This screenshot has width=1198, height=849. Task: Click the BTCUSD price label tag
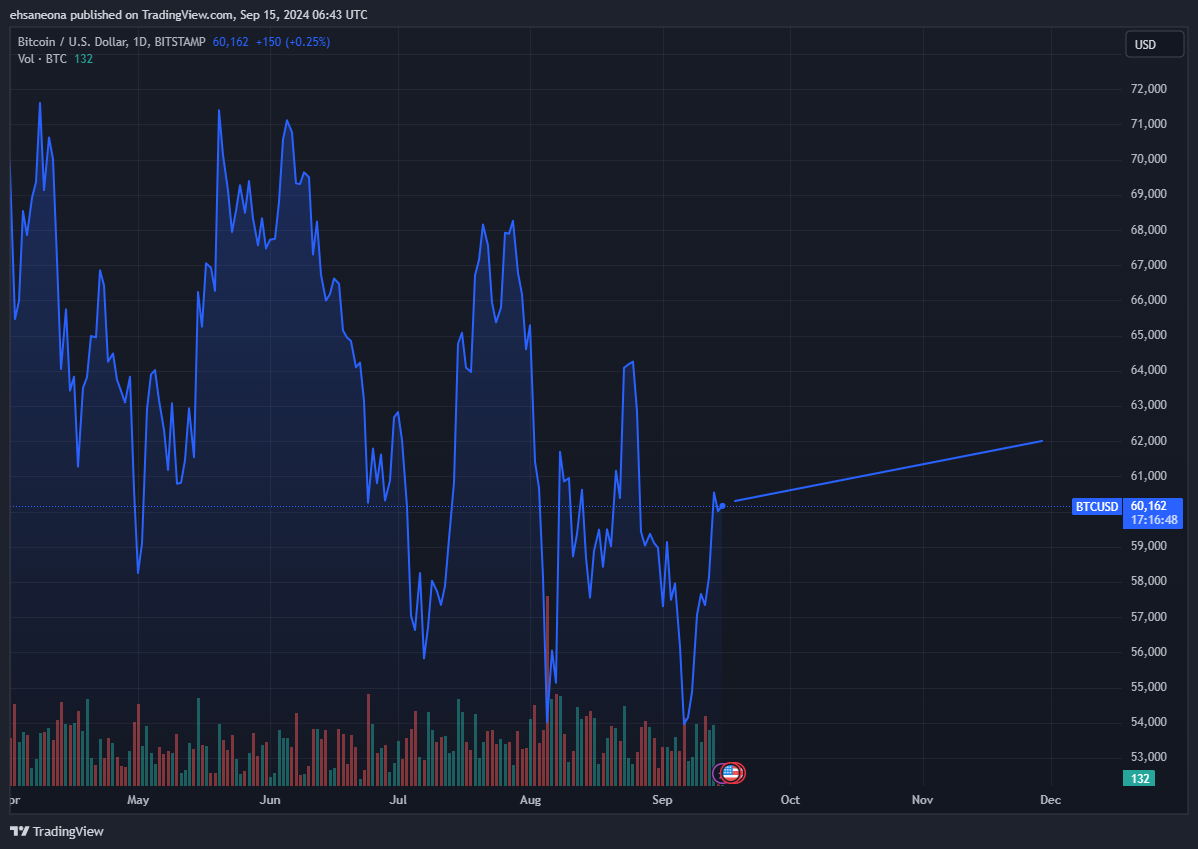[x=1097, y=506]
